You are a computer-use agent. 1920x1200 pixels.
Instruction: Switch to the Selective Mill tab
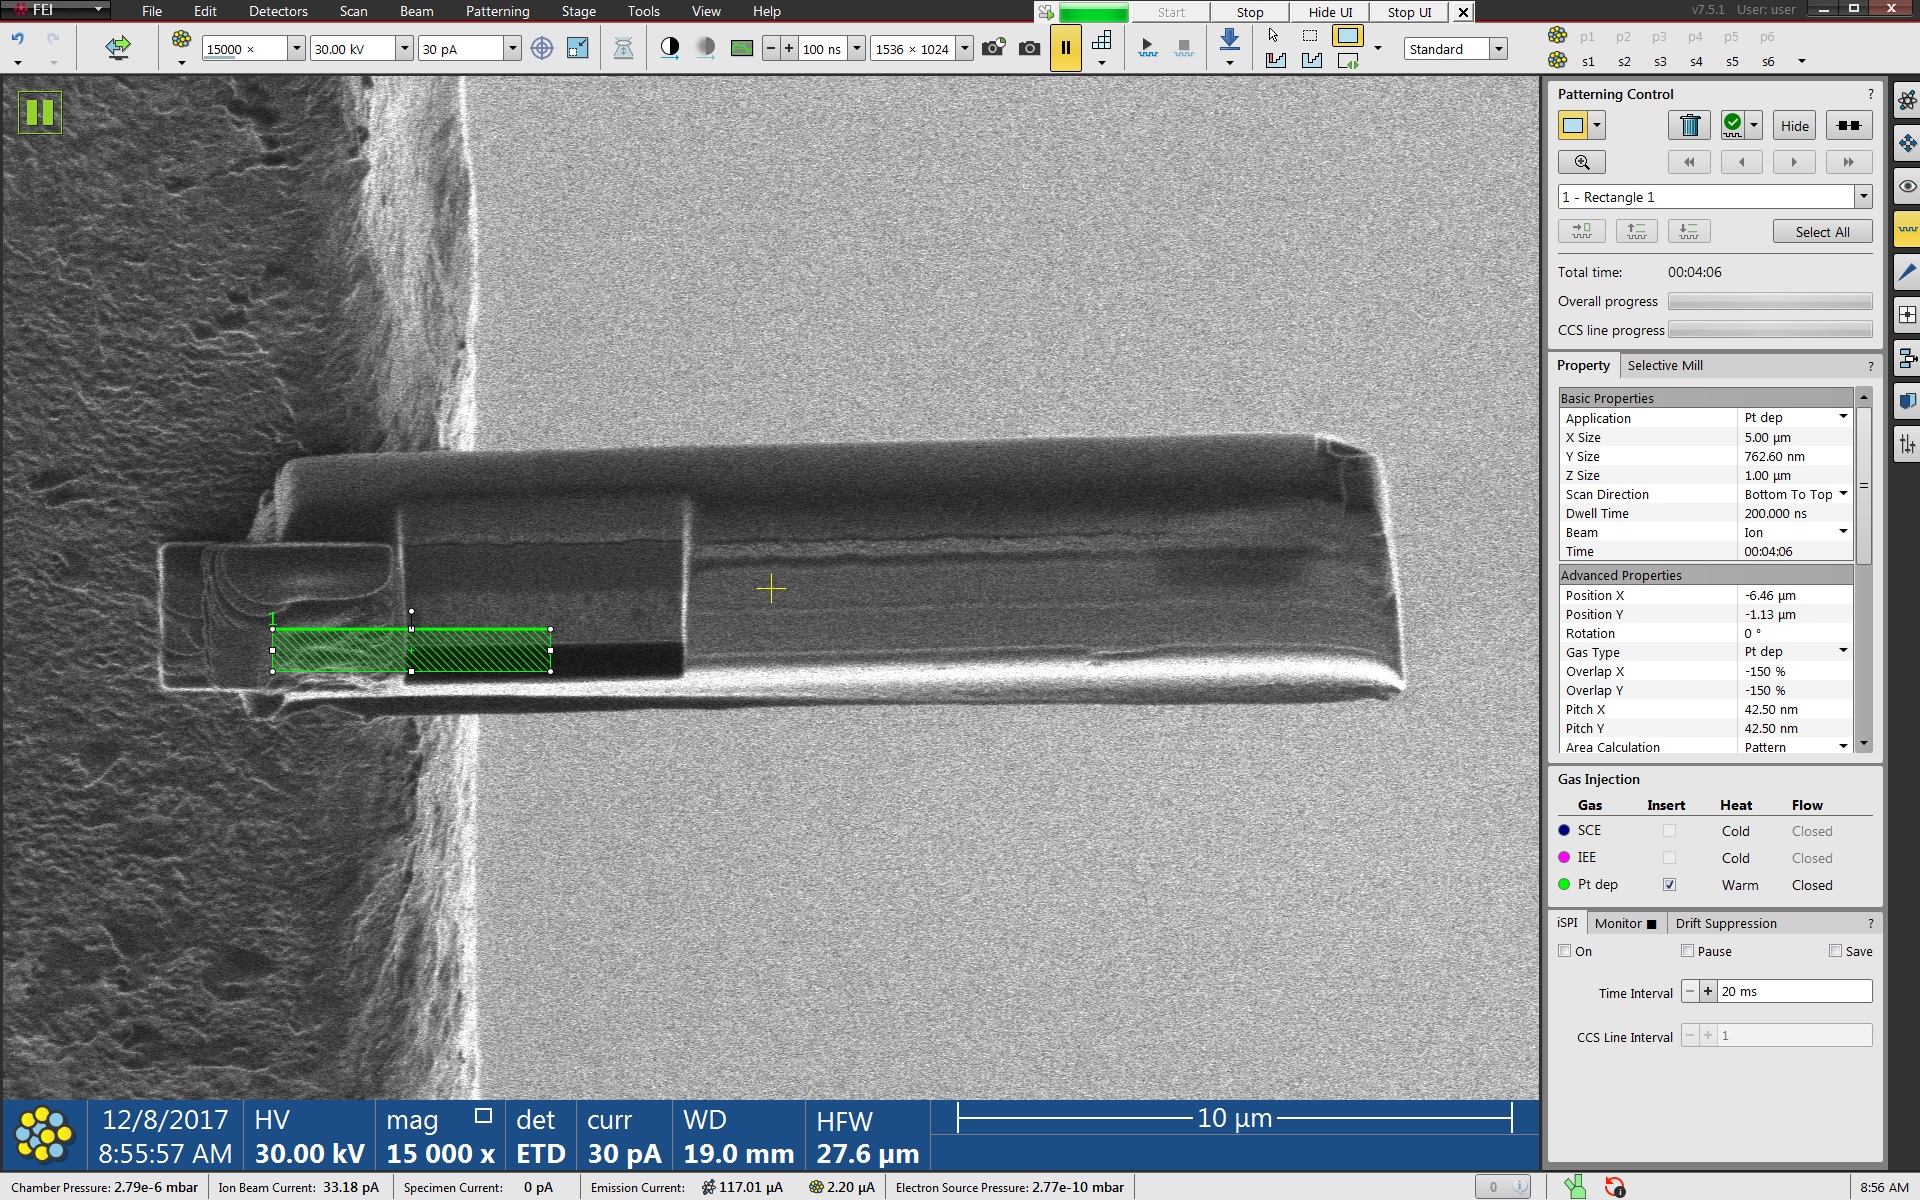pyautogui.click(x=1664, y=365)
